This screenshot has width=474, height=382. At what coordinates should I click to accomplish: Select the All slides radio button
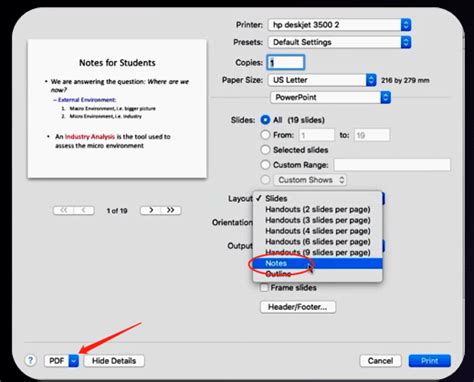265,120
